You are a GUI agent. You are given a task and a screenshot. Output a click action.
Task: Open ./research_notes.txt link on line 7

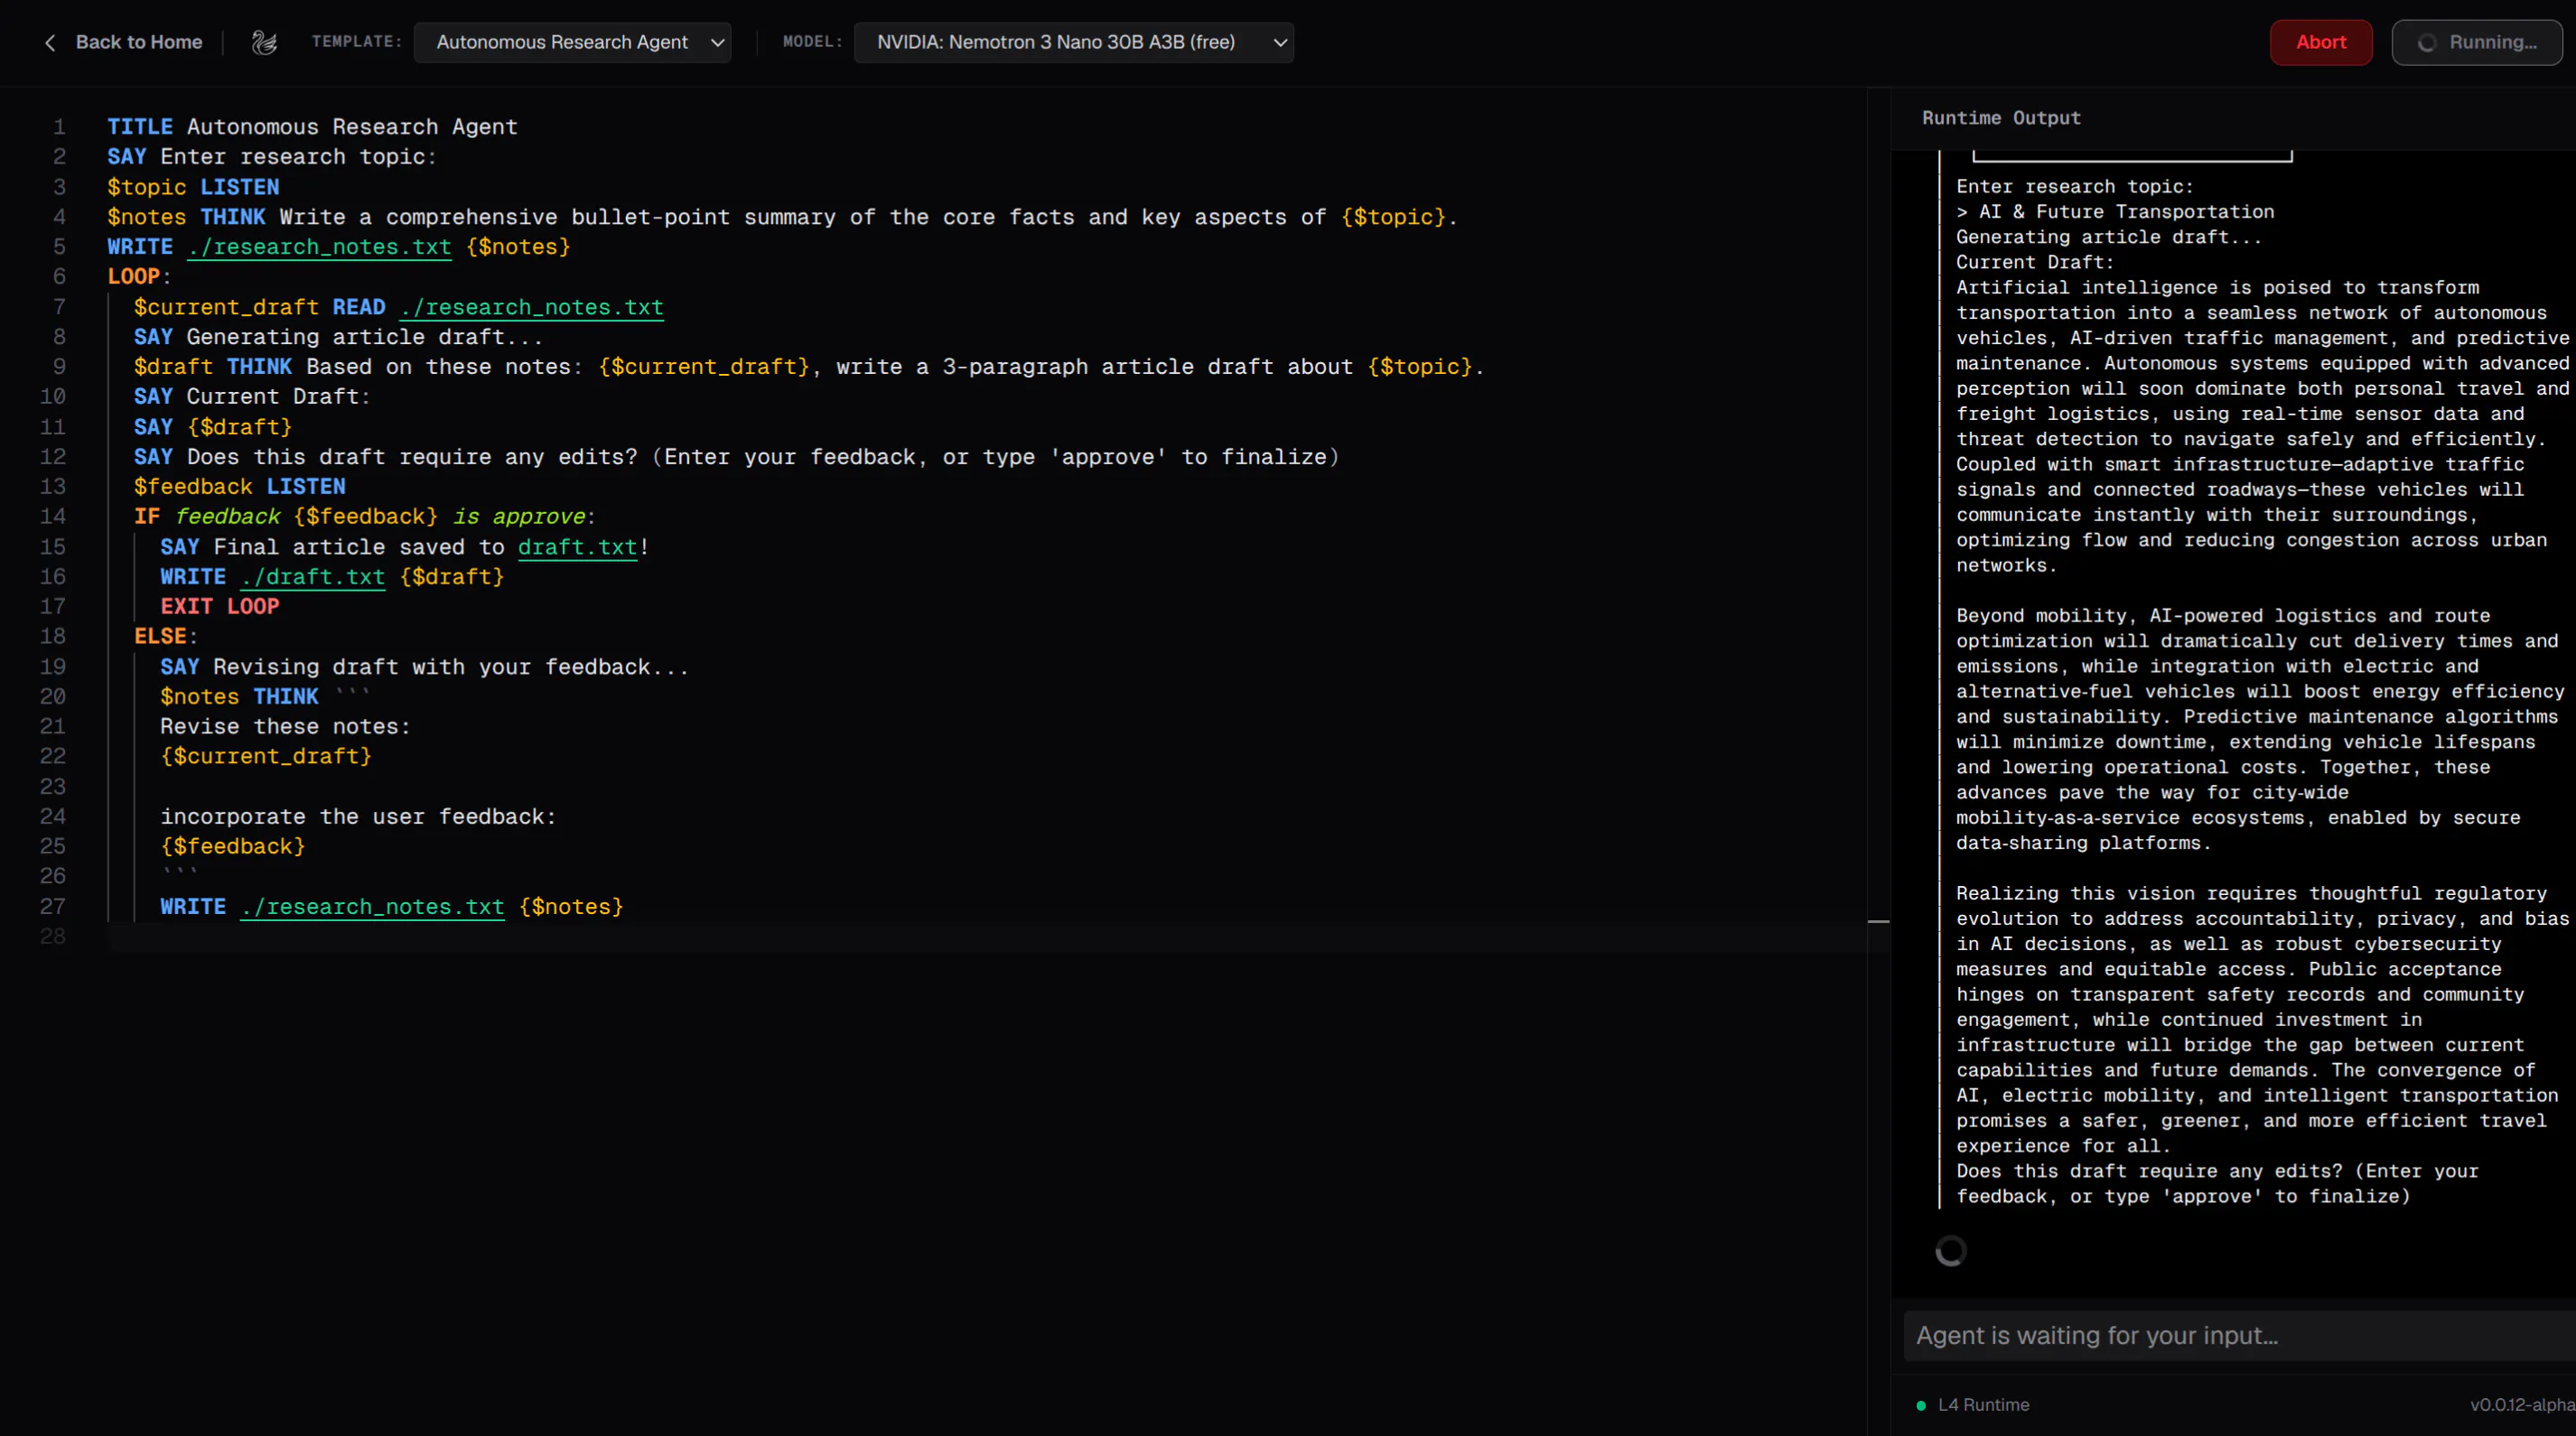(x=531, y=307)
